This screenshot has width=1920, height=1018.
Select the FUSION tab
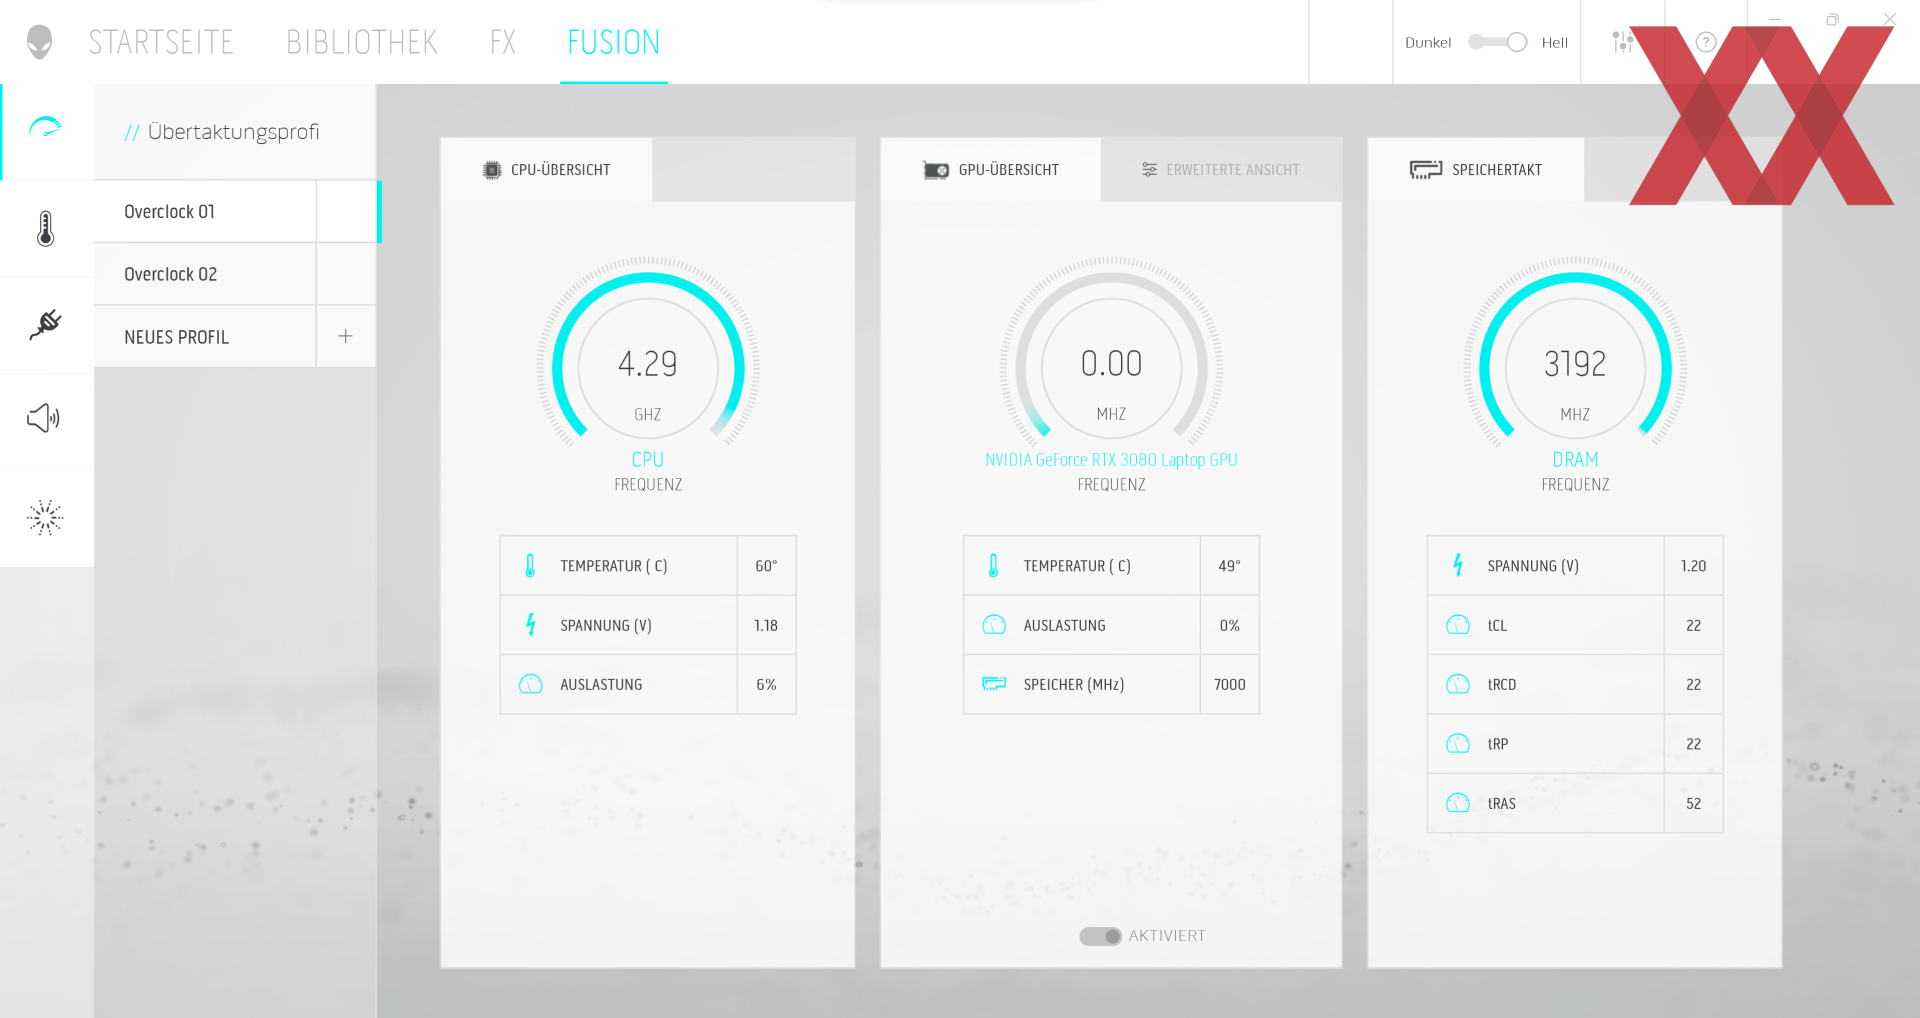[x=614, y=42]
